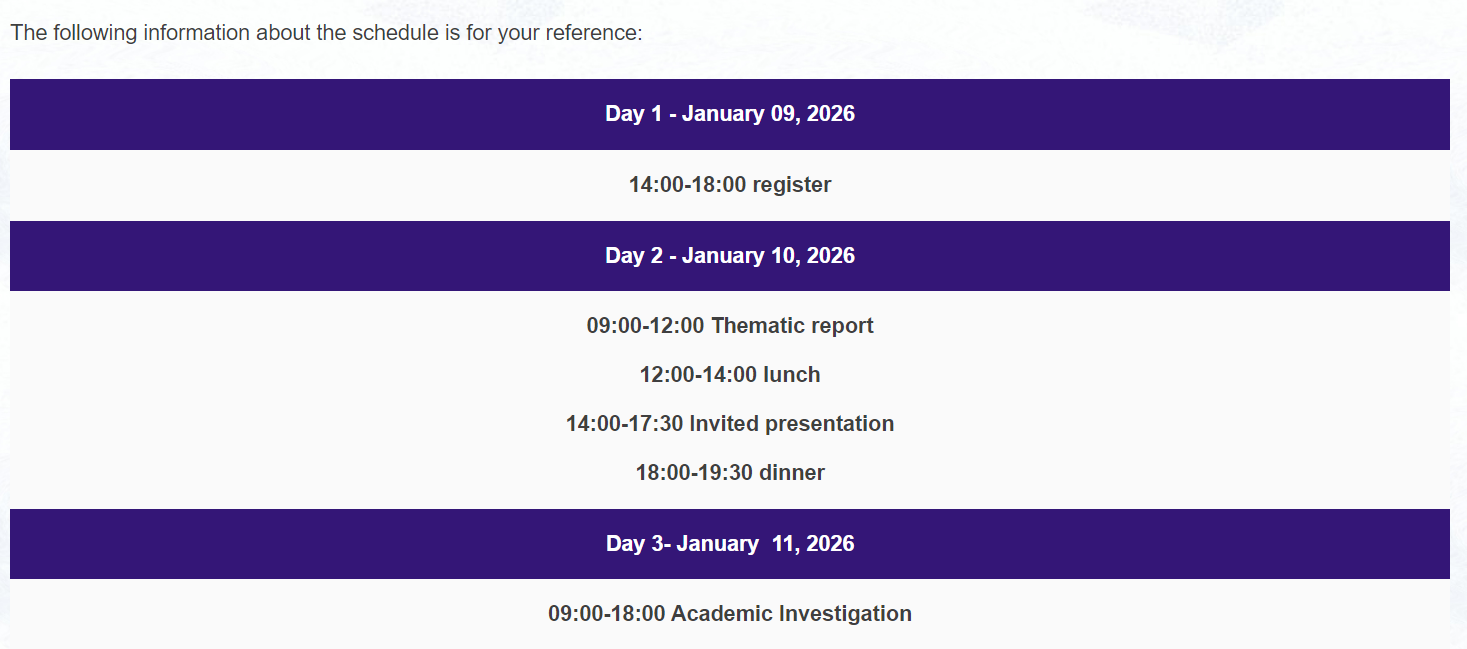The width and height of the screenshot is (1467, 649).
Task: Select the 12:00-14:00 time slot text
Action: pos(699,375)
